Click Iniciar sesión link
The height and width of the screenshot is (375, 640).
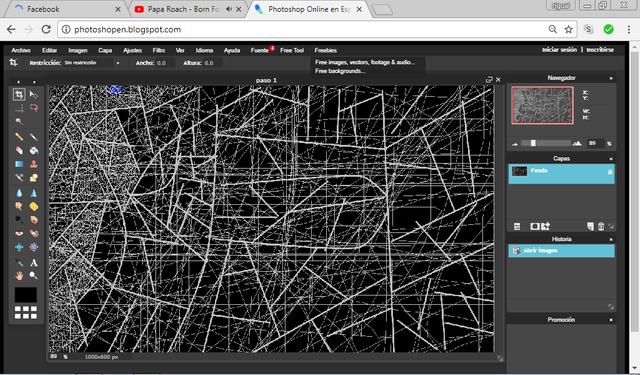(559, 50)
